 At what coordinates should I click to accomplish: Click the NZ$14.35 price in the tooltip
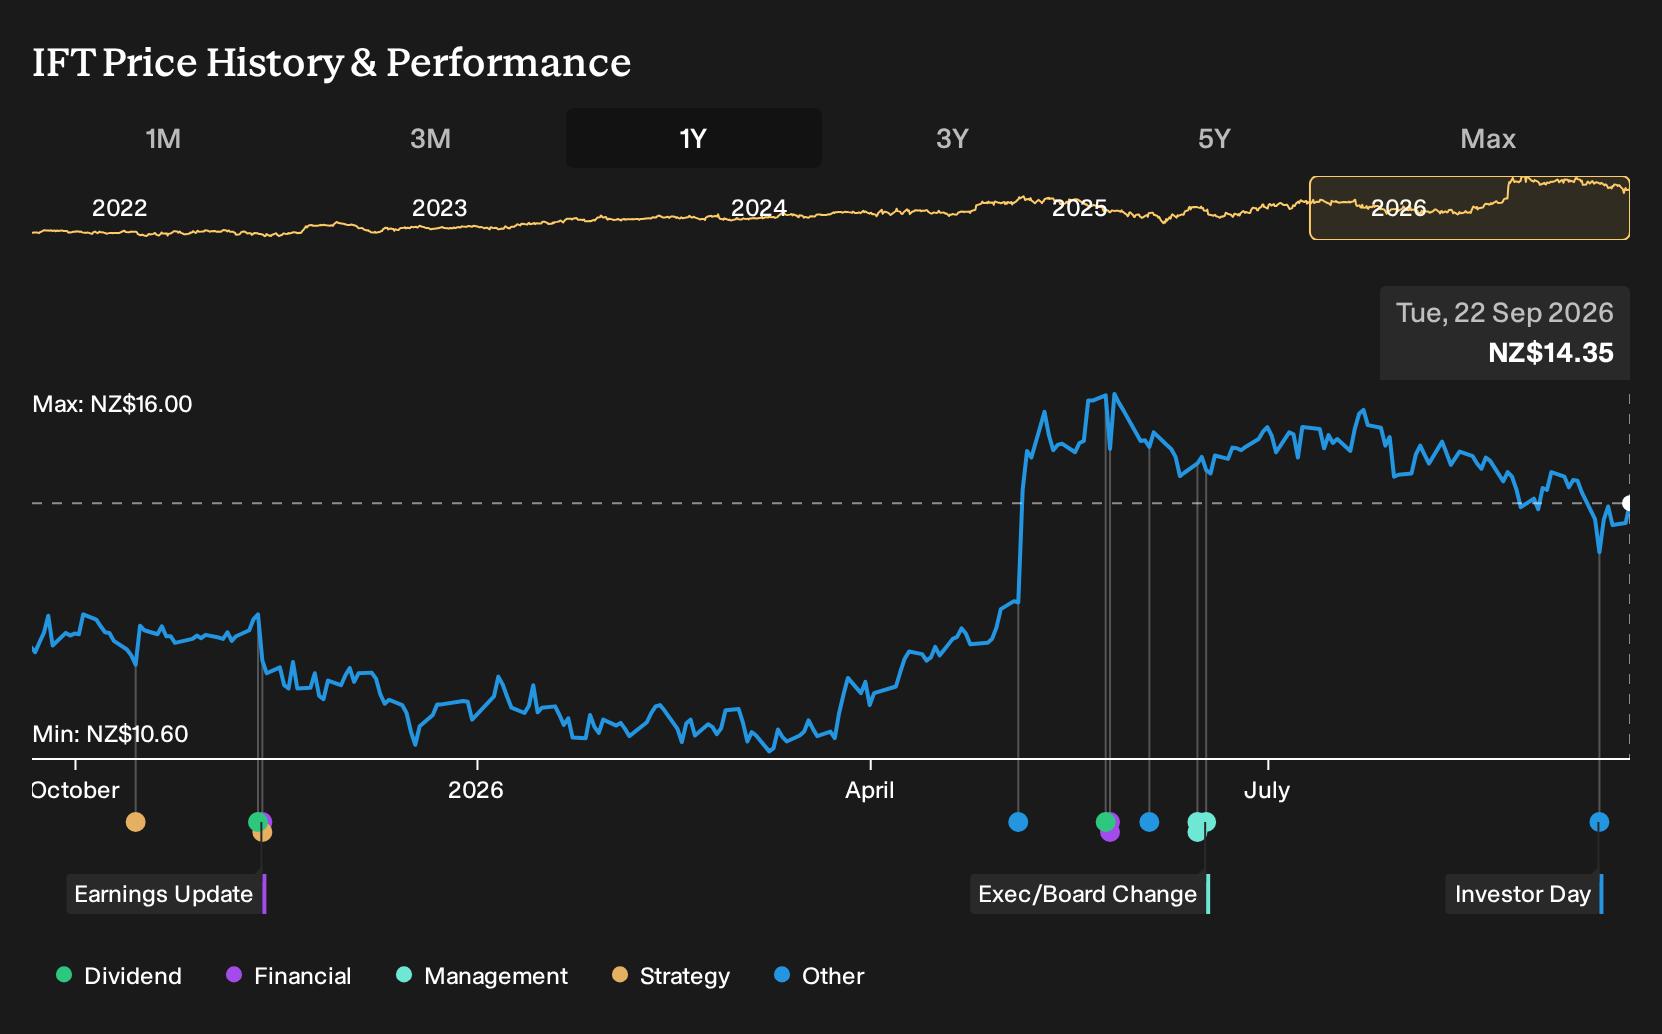pyautogui.click(x=1551, y=353)
